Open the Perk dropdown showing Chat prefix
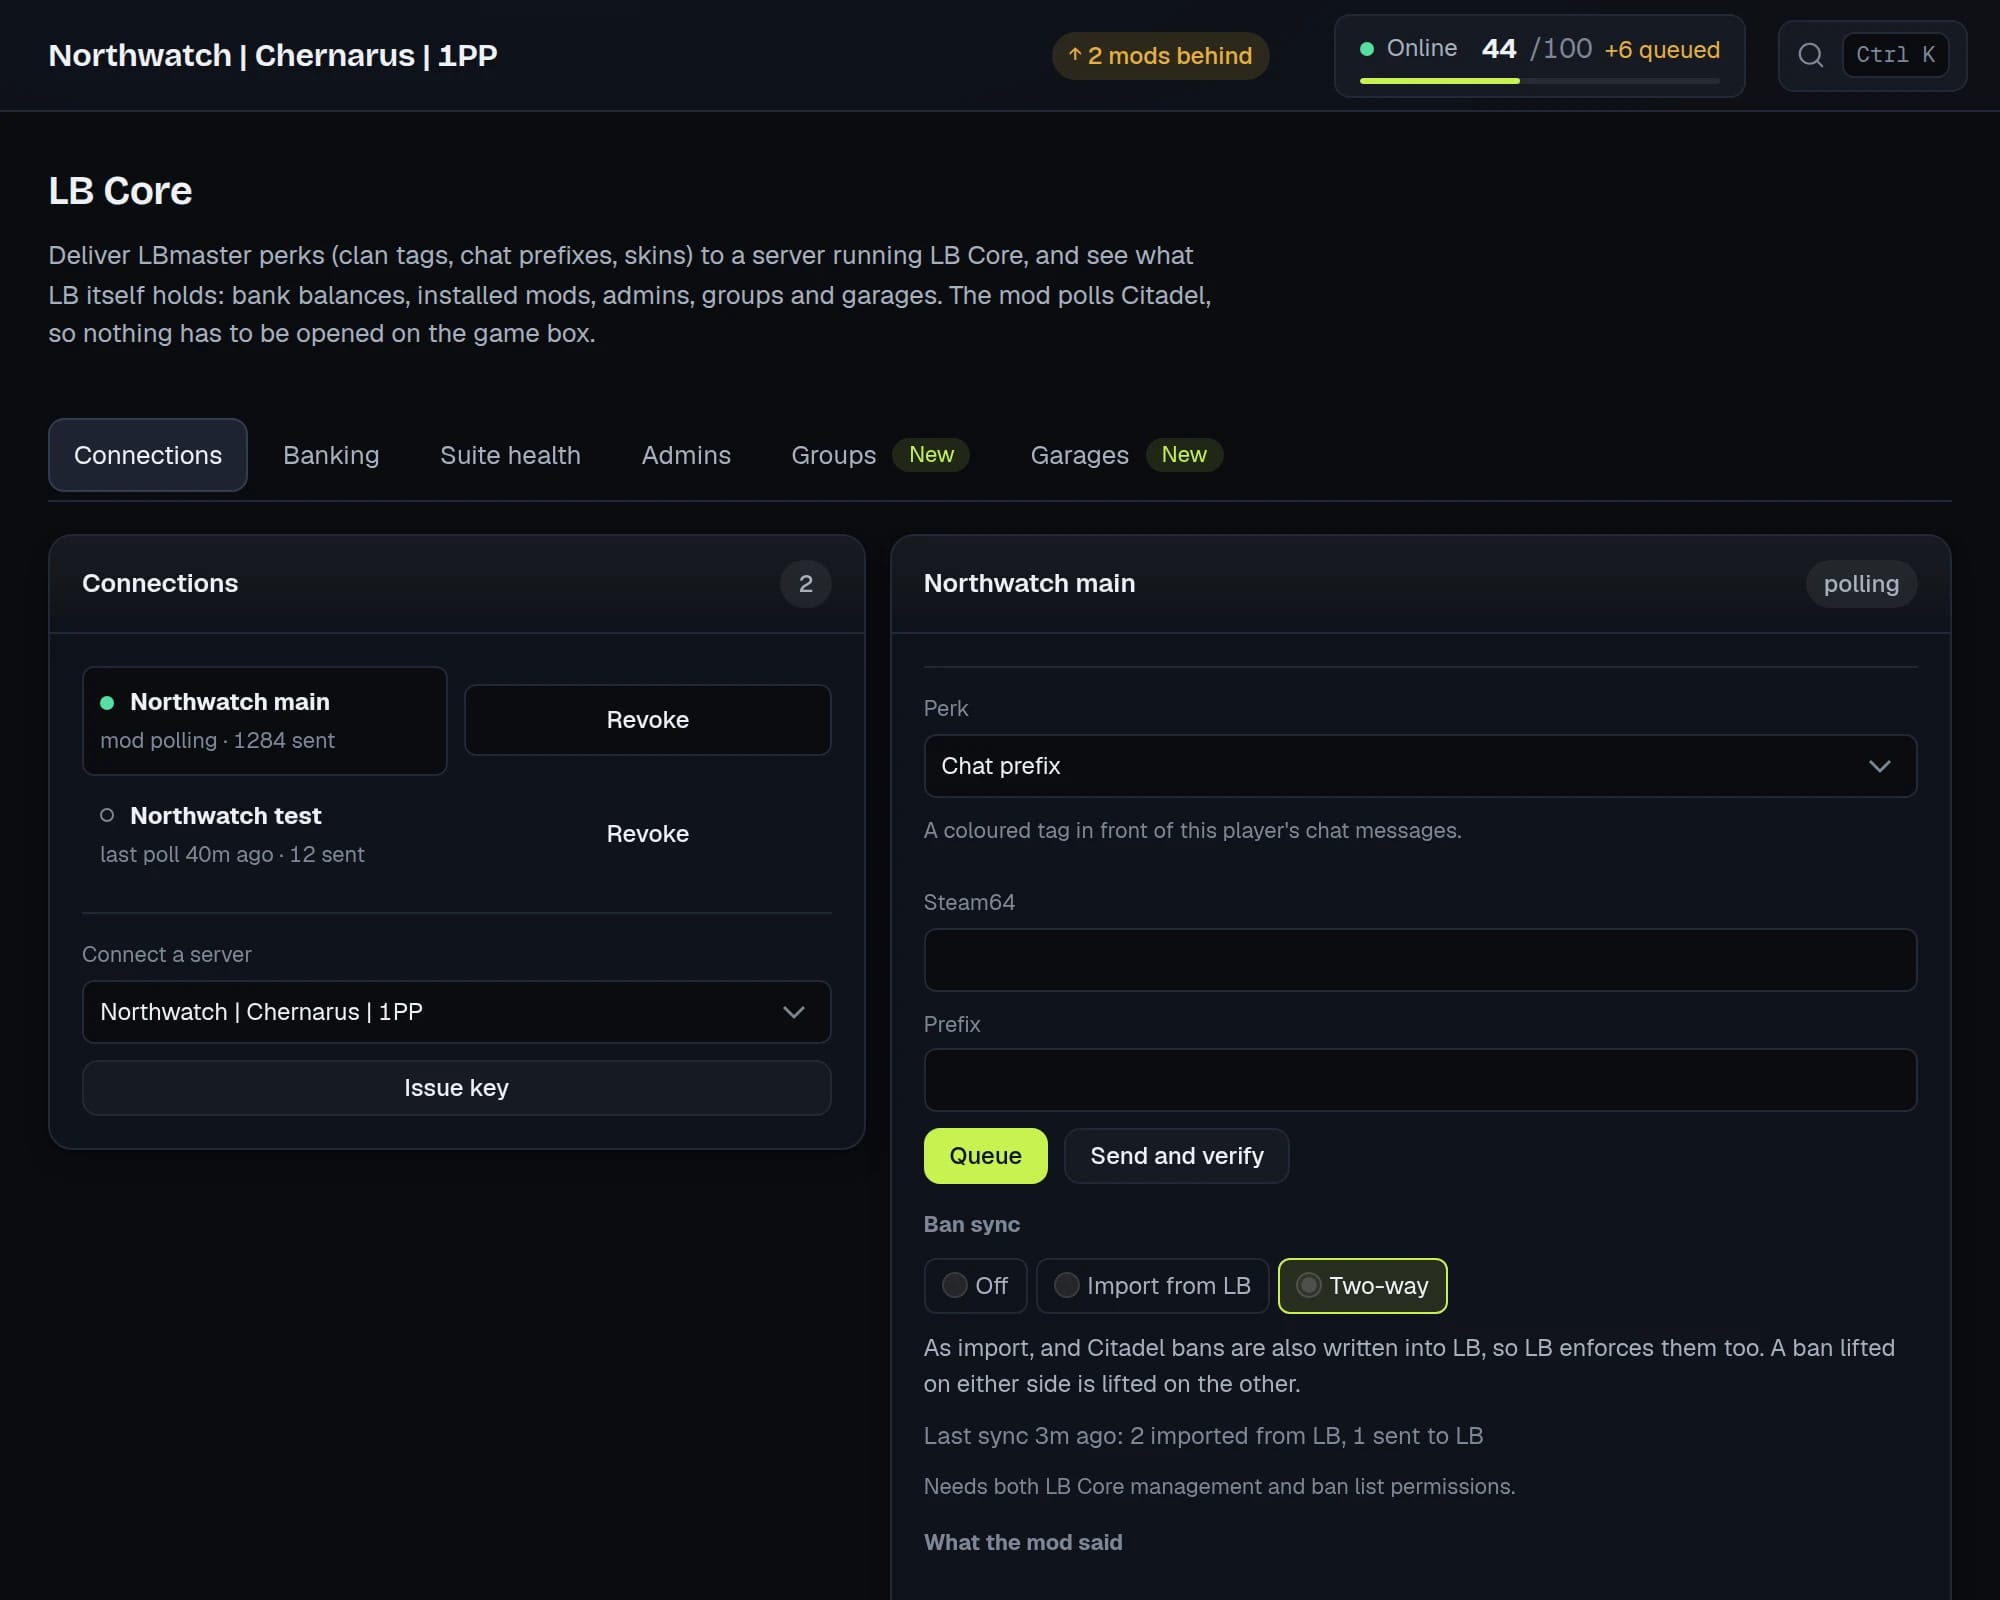This screenshot has height=1600, width=2000. pos(1420,766)
